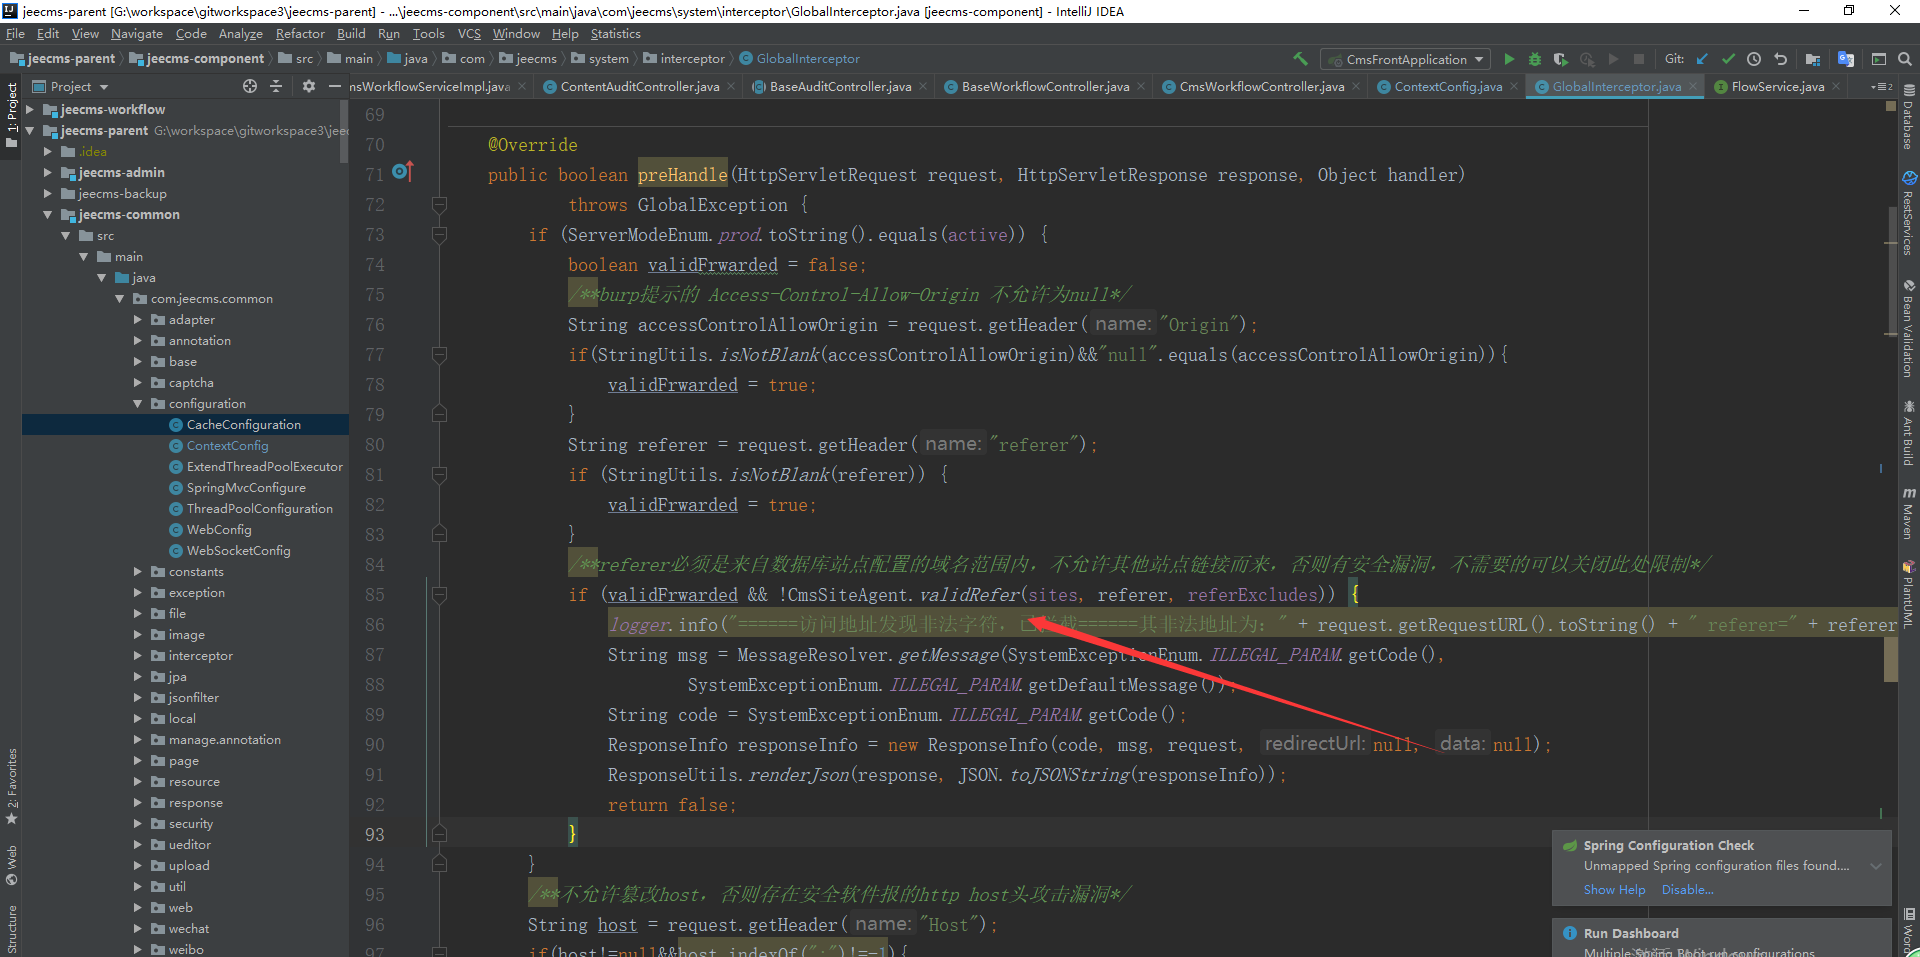Start debugging with the green bug icon
Image resolution: width=1920 pixels, height=957 pixels.
click(1535, 59)
